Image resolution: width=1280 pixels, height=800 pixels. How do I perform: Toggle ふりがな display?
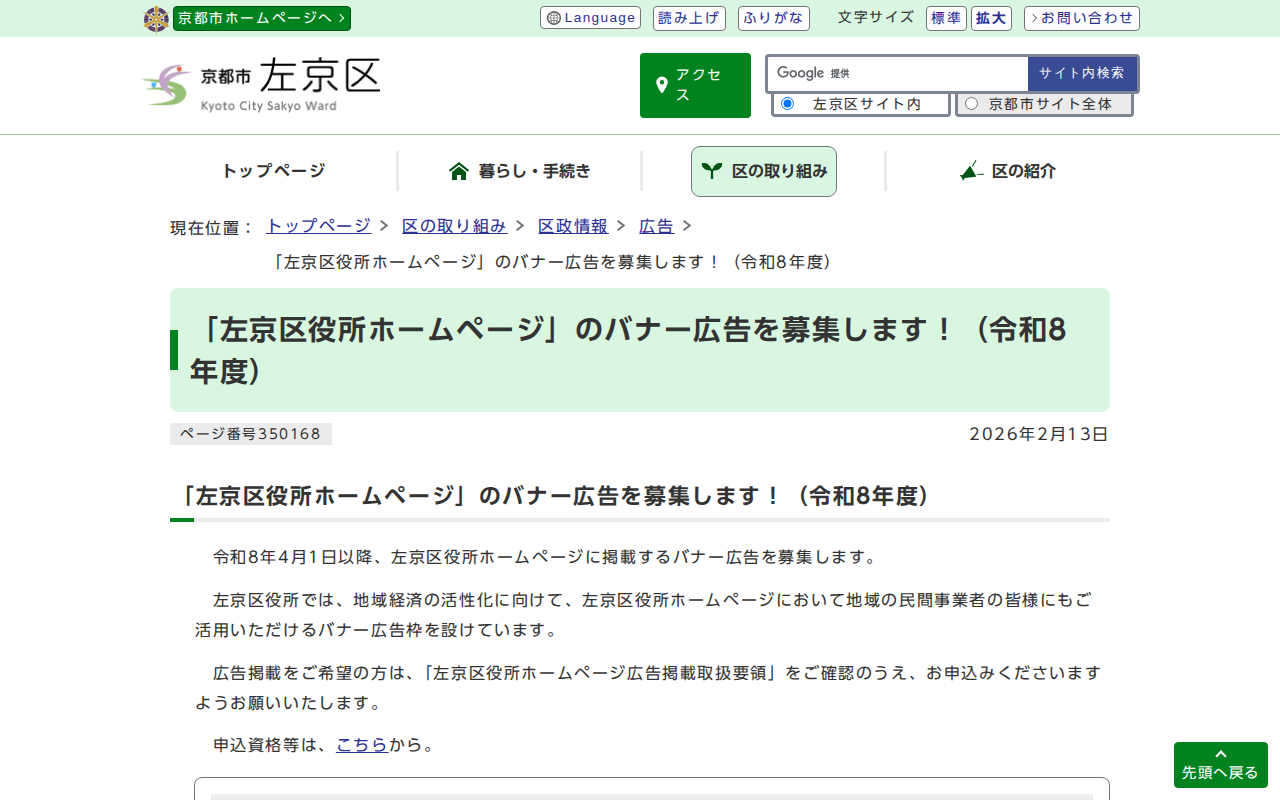[773, 18]
